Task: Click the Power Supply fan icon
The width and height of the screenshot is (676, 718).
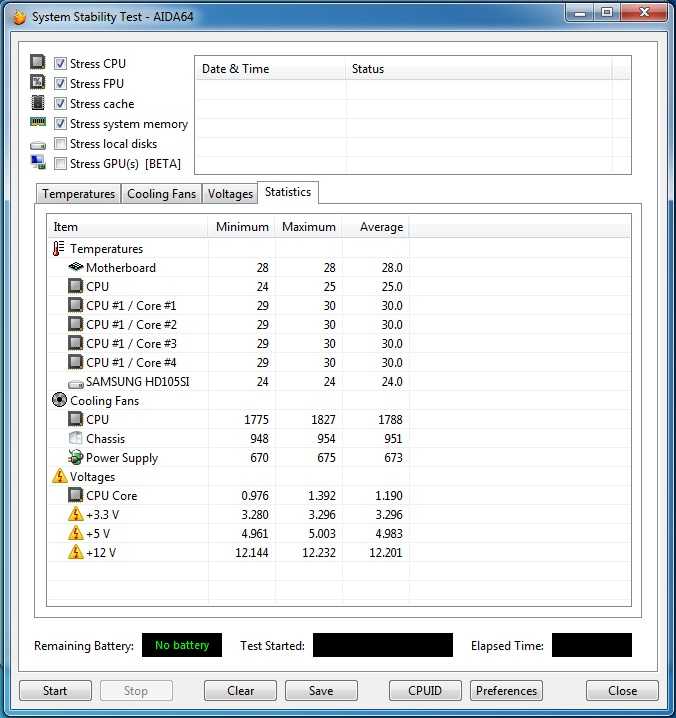Action: point(76,457)
